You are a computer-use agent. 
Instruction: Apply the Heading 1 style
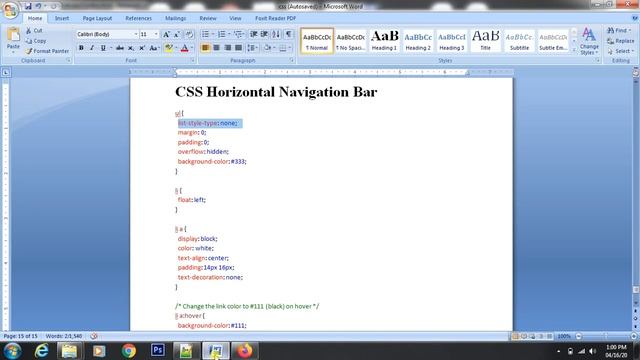click(x=384, y=40)
